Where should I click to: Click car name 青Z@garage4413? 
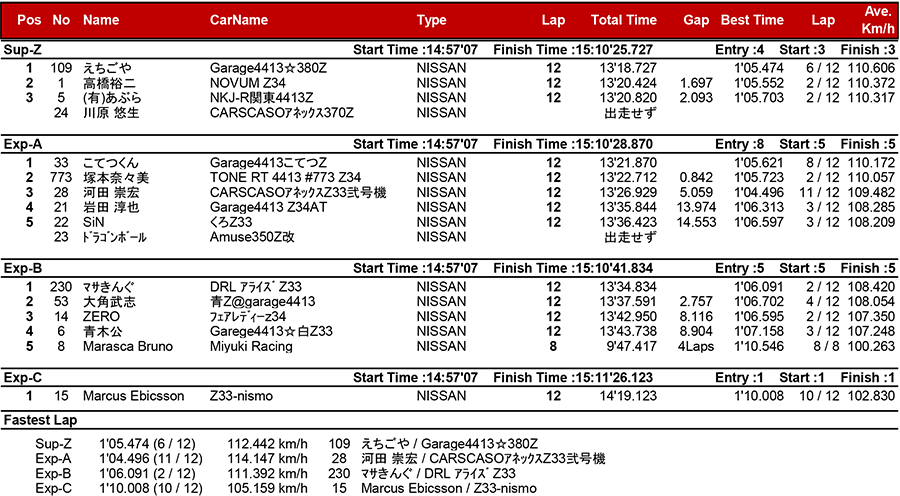tap(262, 302)
